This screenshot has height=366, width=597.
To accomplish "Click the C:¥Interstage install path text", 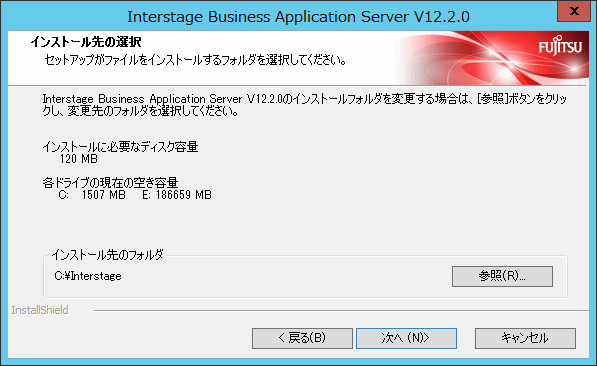I will [88, 276].
